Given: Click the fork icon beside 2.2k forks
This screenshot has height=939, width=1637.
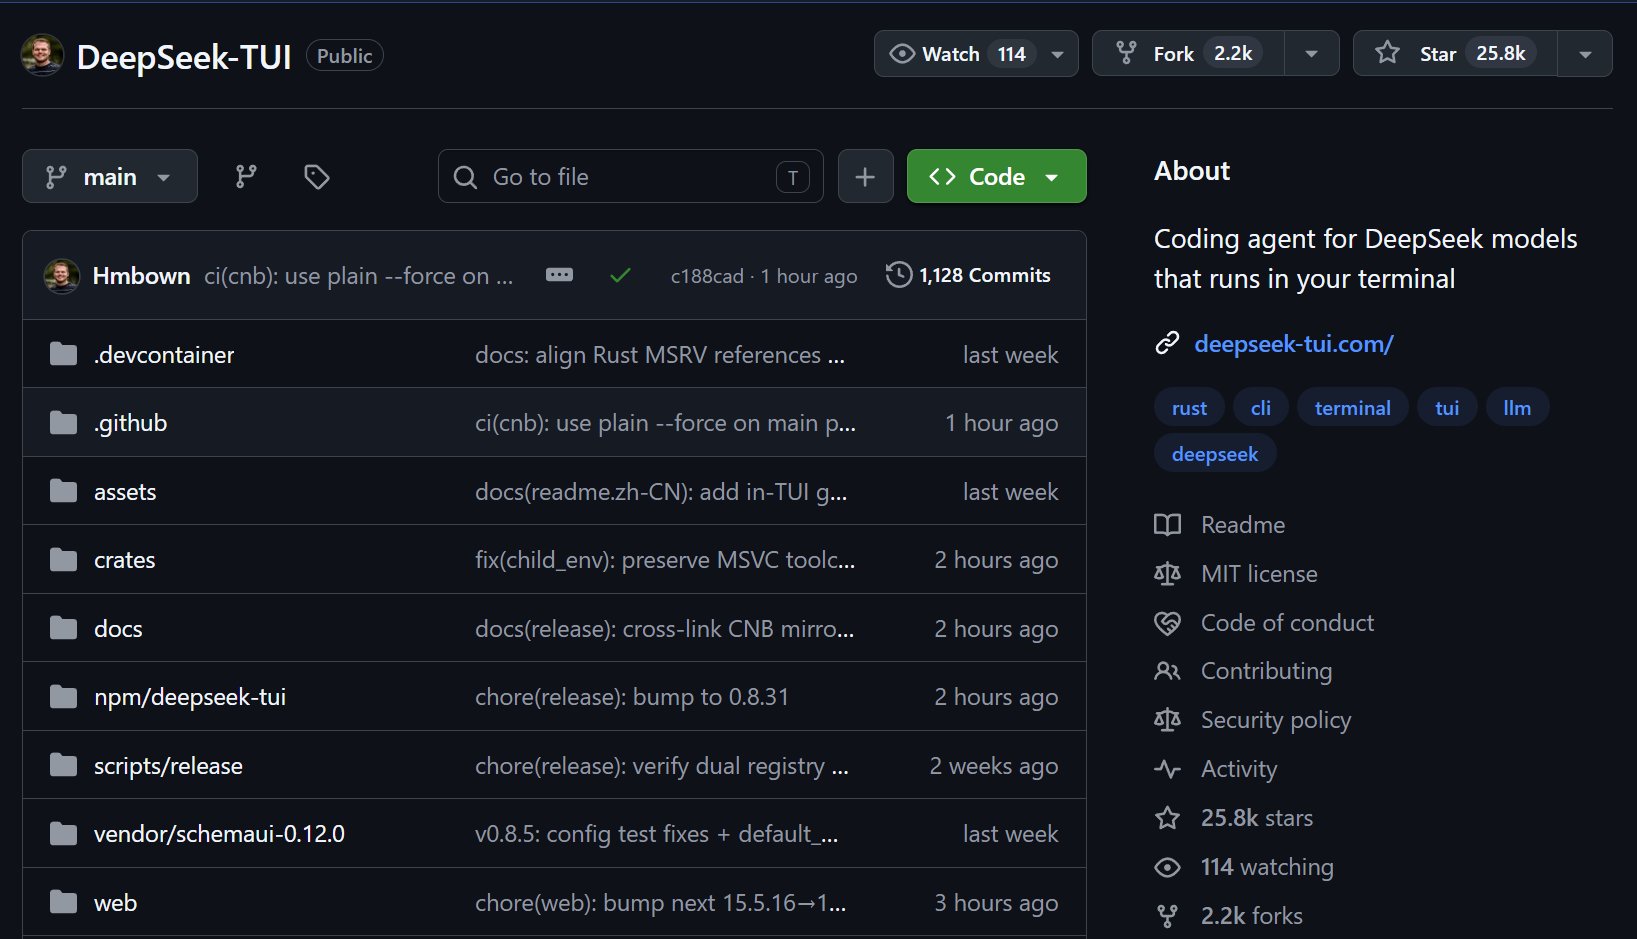Looking at the screenshot, I should [x=1167, y=916].
